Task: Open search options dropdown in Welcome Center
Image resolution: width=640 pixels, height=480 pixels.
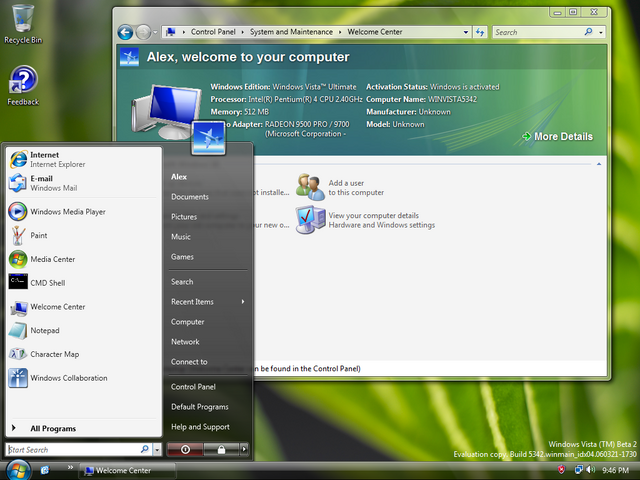Action: 601,32
